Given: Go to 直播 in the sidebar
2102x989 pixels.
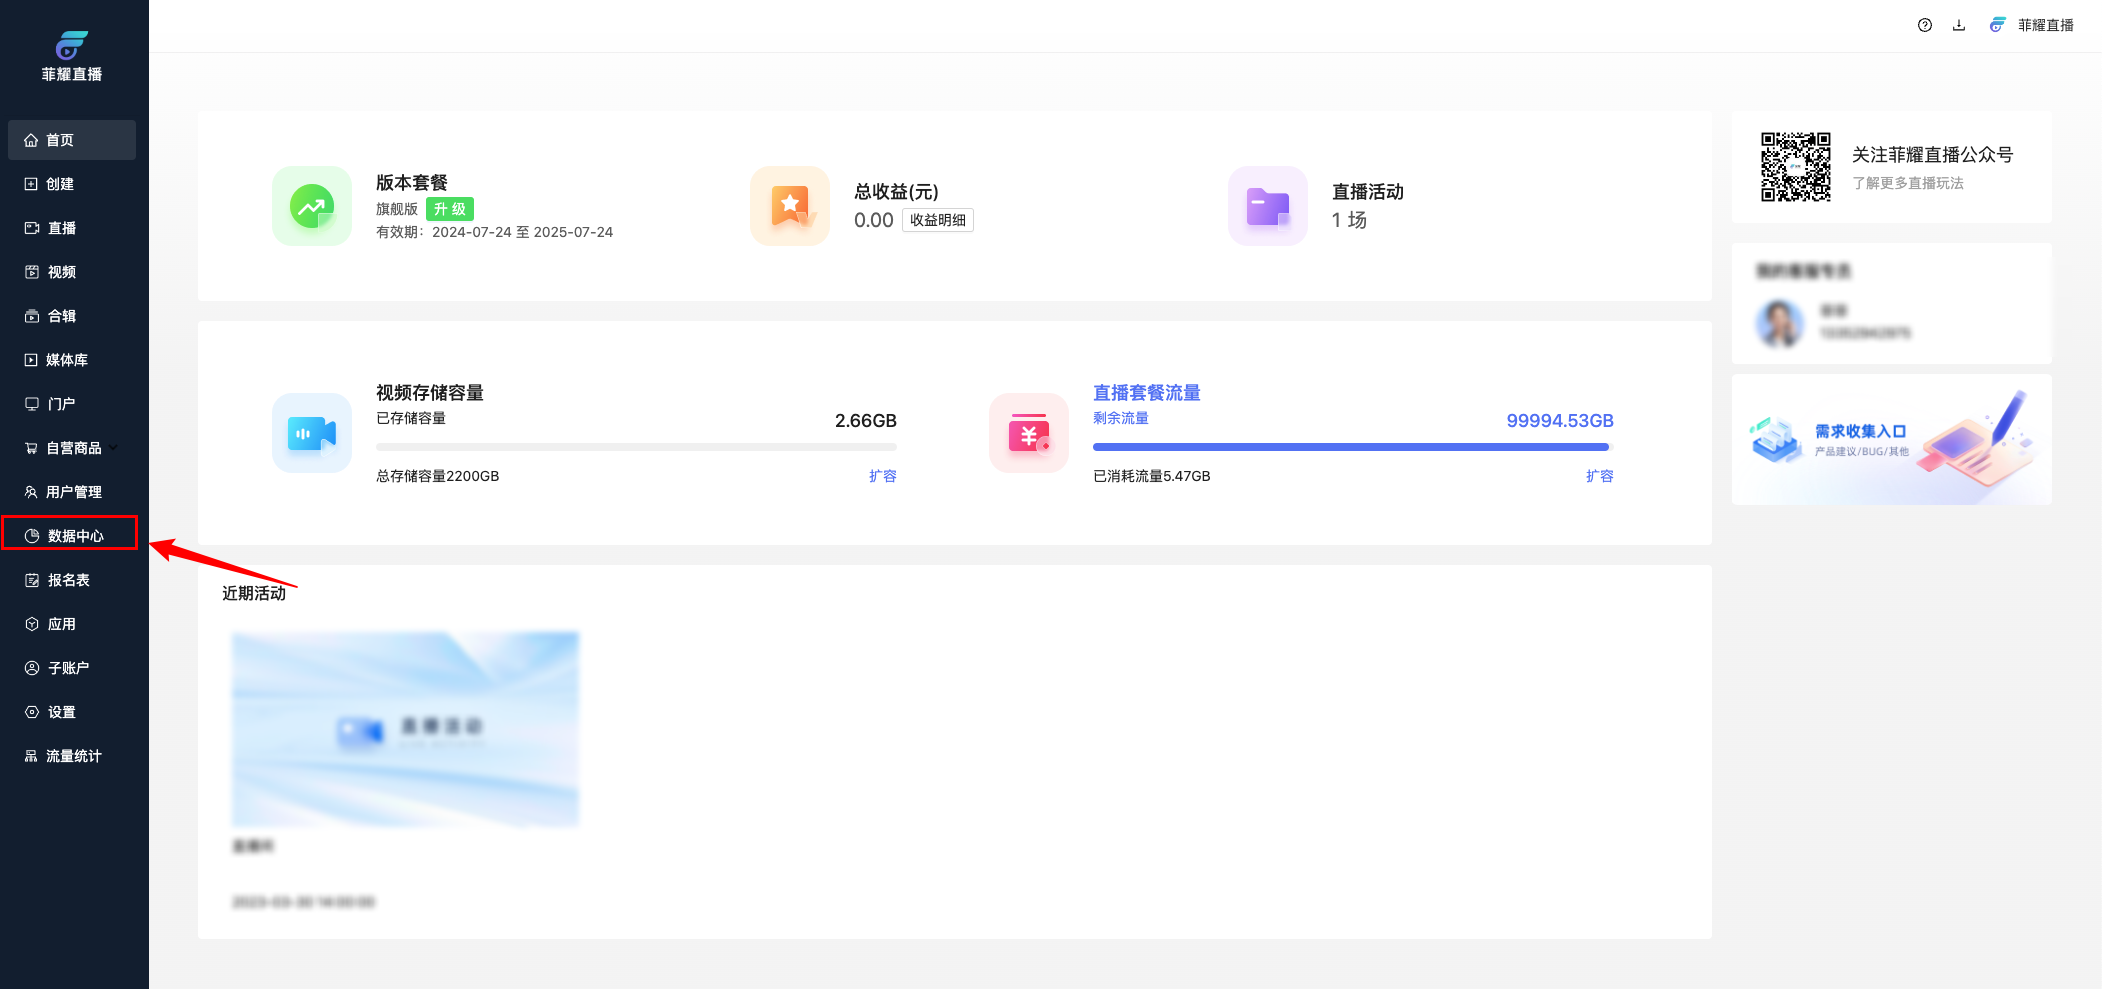Looking at the screenshot, I should click(x=62, y=228).
